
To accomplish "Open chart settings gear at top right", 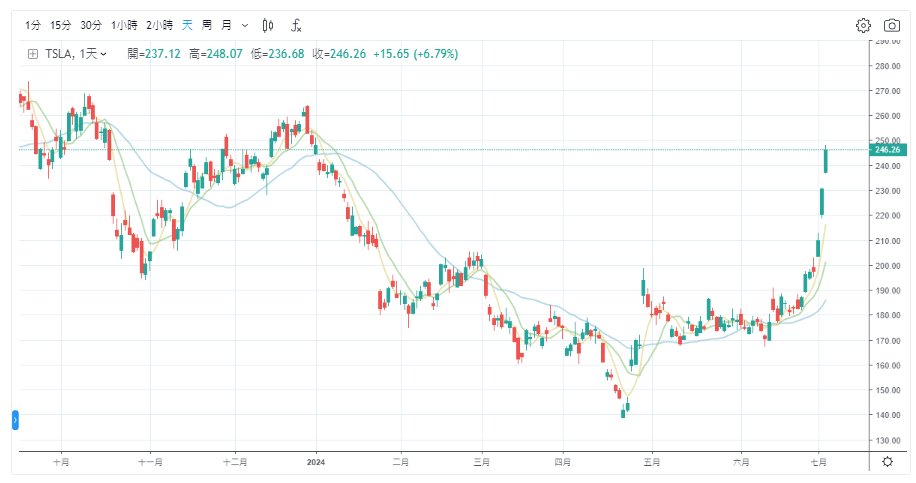I will [863, 25].
